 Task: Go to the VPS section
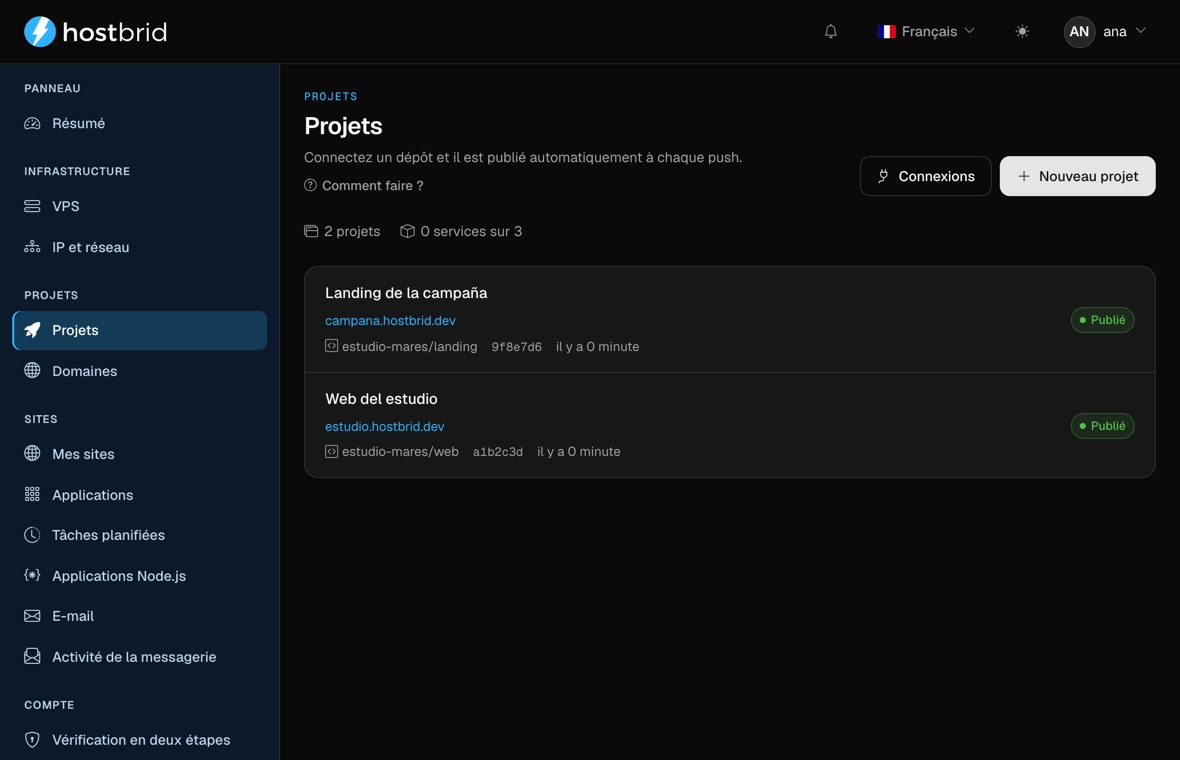[x=140, y=206]
